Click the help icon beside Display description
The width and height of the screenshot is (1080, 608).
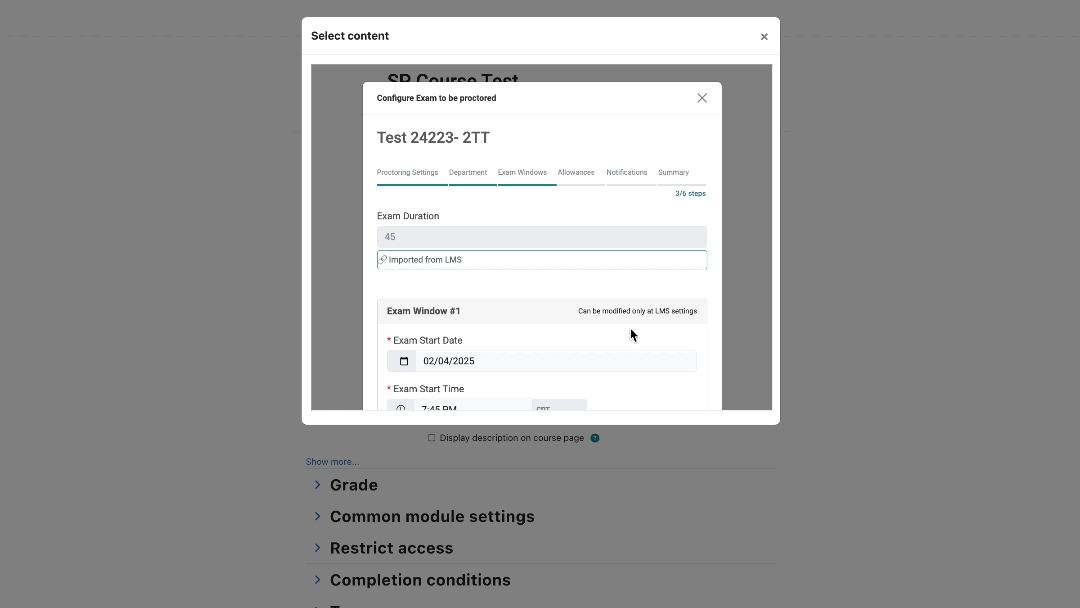595,438
